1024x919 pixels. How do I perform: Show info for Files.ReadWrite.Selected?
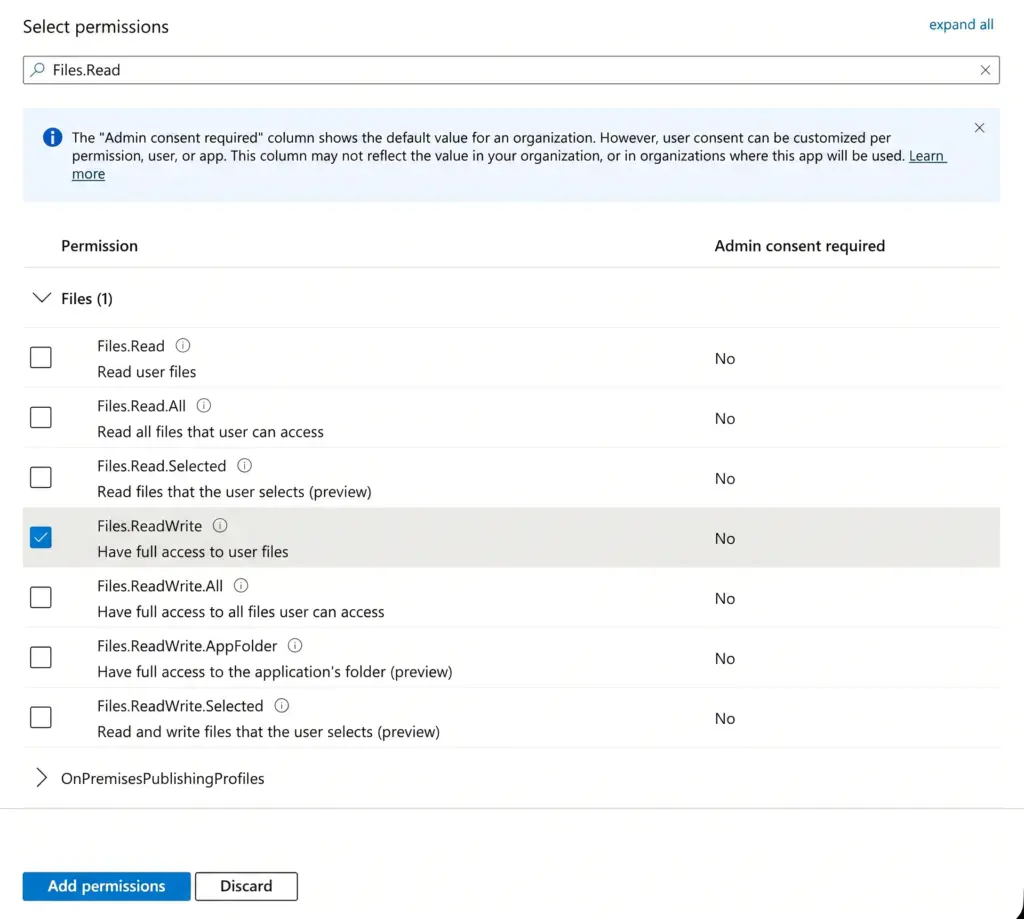tap(281, 706)
